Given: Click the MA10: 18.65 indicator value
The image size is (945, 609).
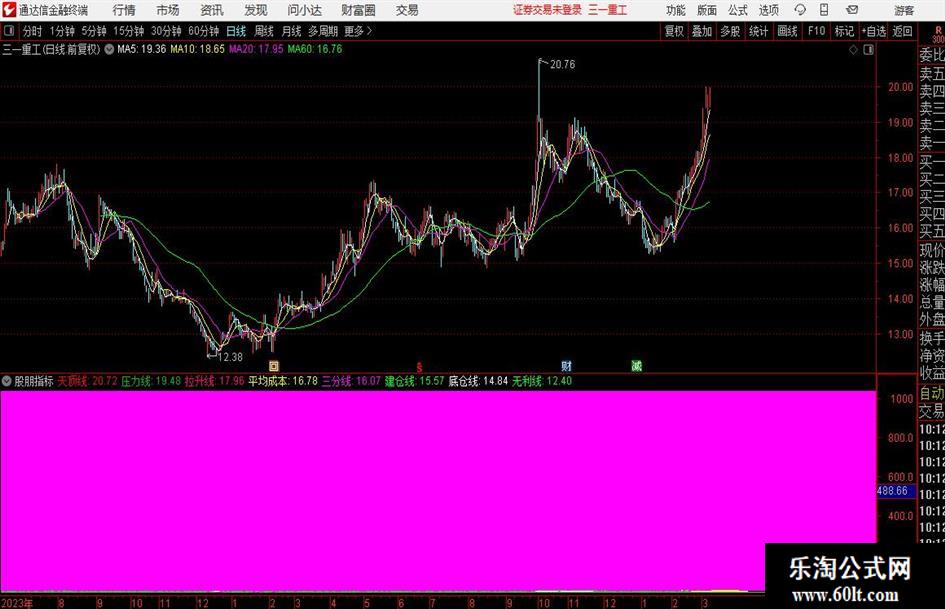Looking at the screenshot, I should point(198,49).
